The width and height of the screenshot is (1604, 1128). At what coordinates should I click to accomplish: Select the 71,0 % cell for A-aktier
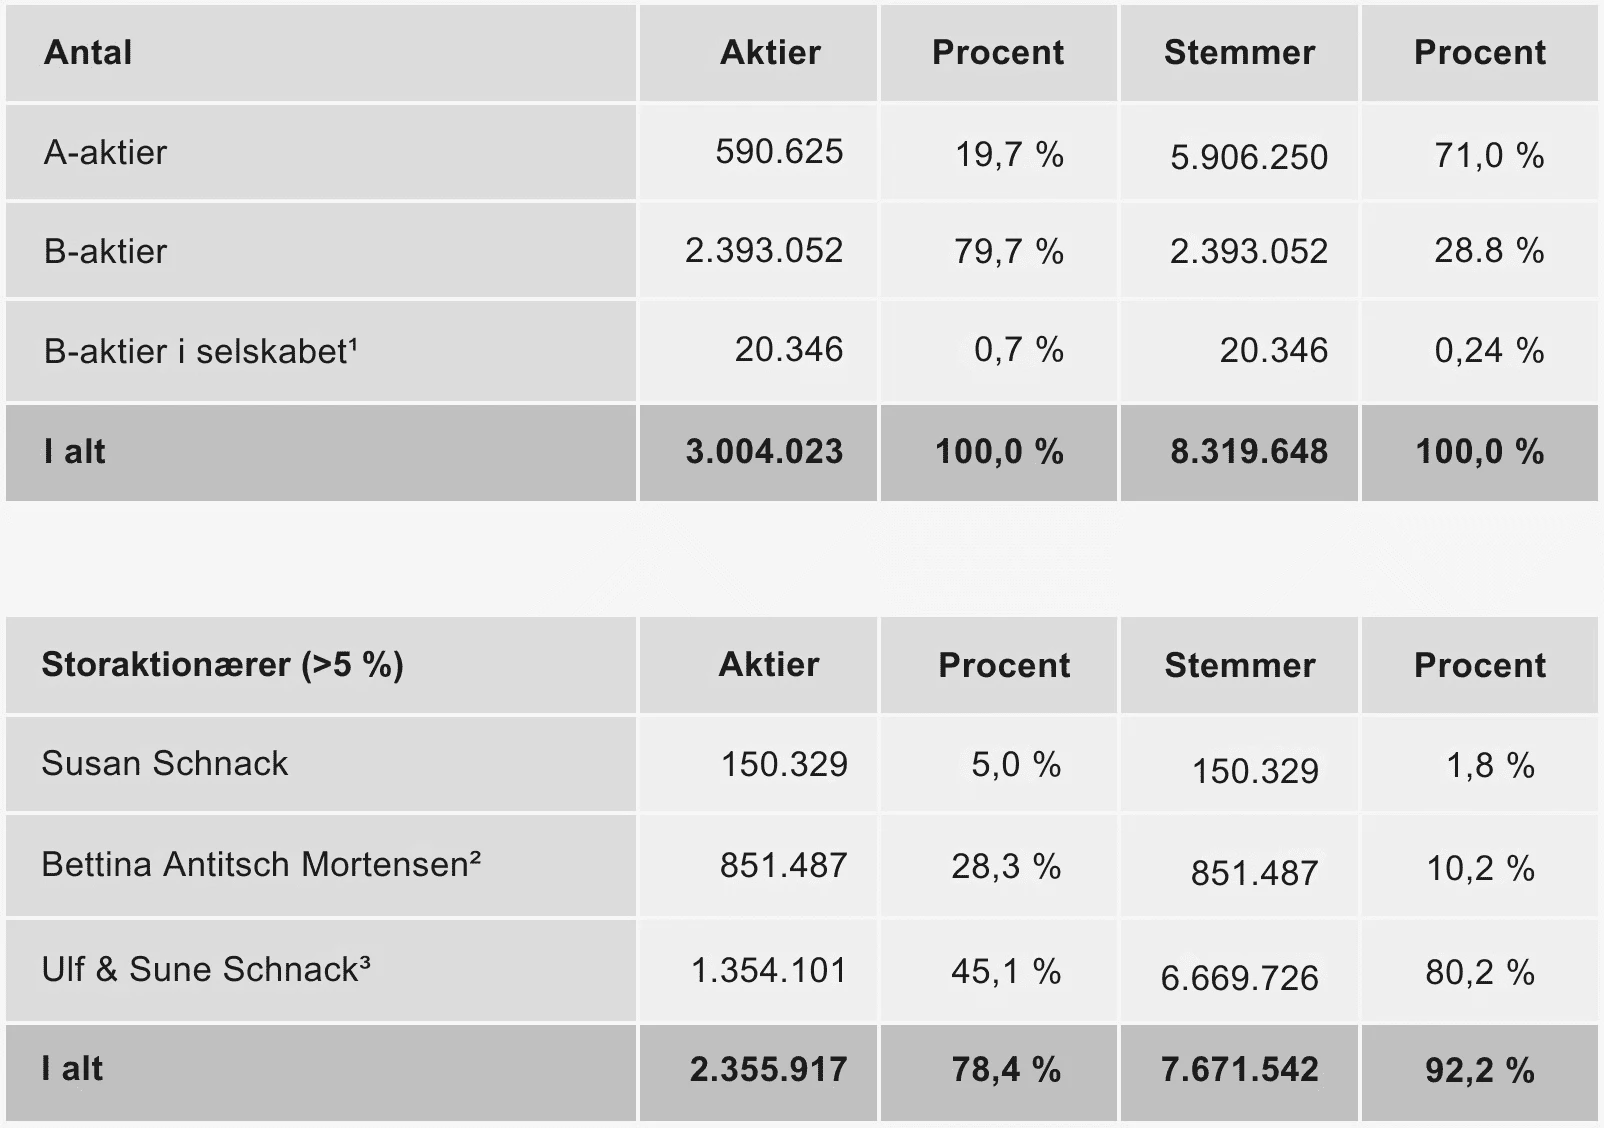point(1488,155)
